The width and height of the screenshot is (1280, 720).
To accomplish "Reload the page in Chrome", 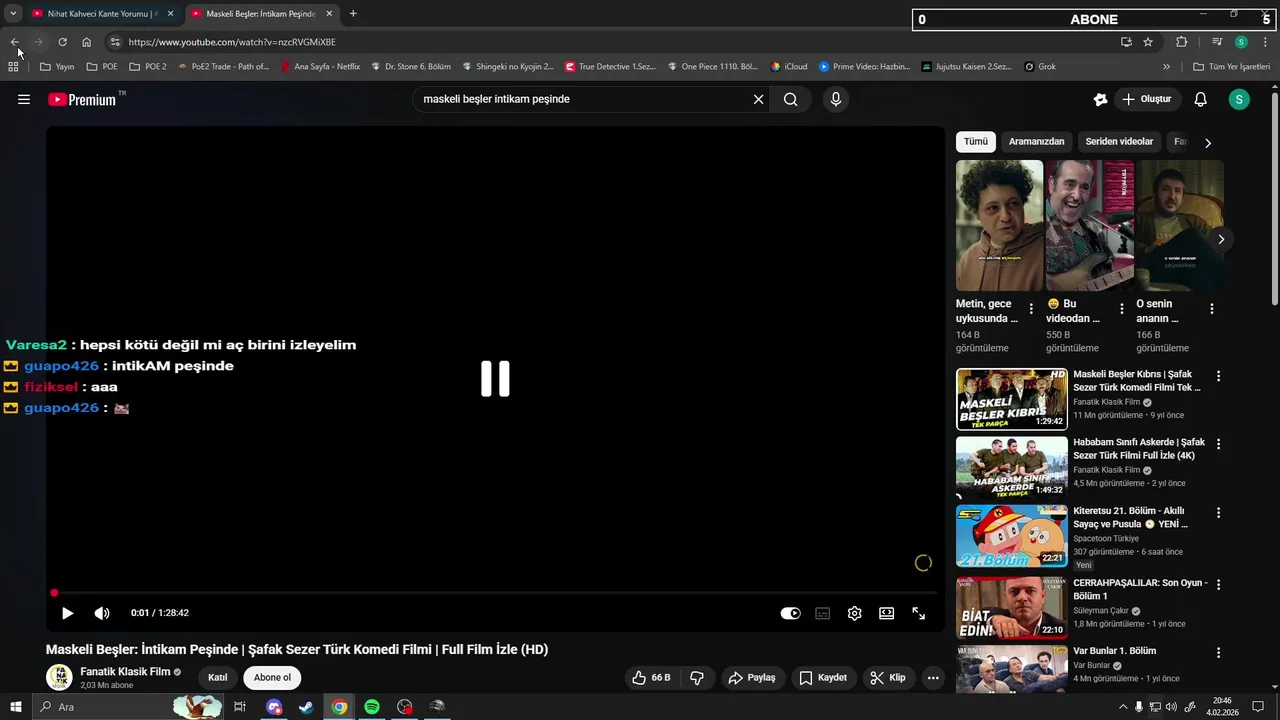I will (62, 42).
